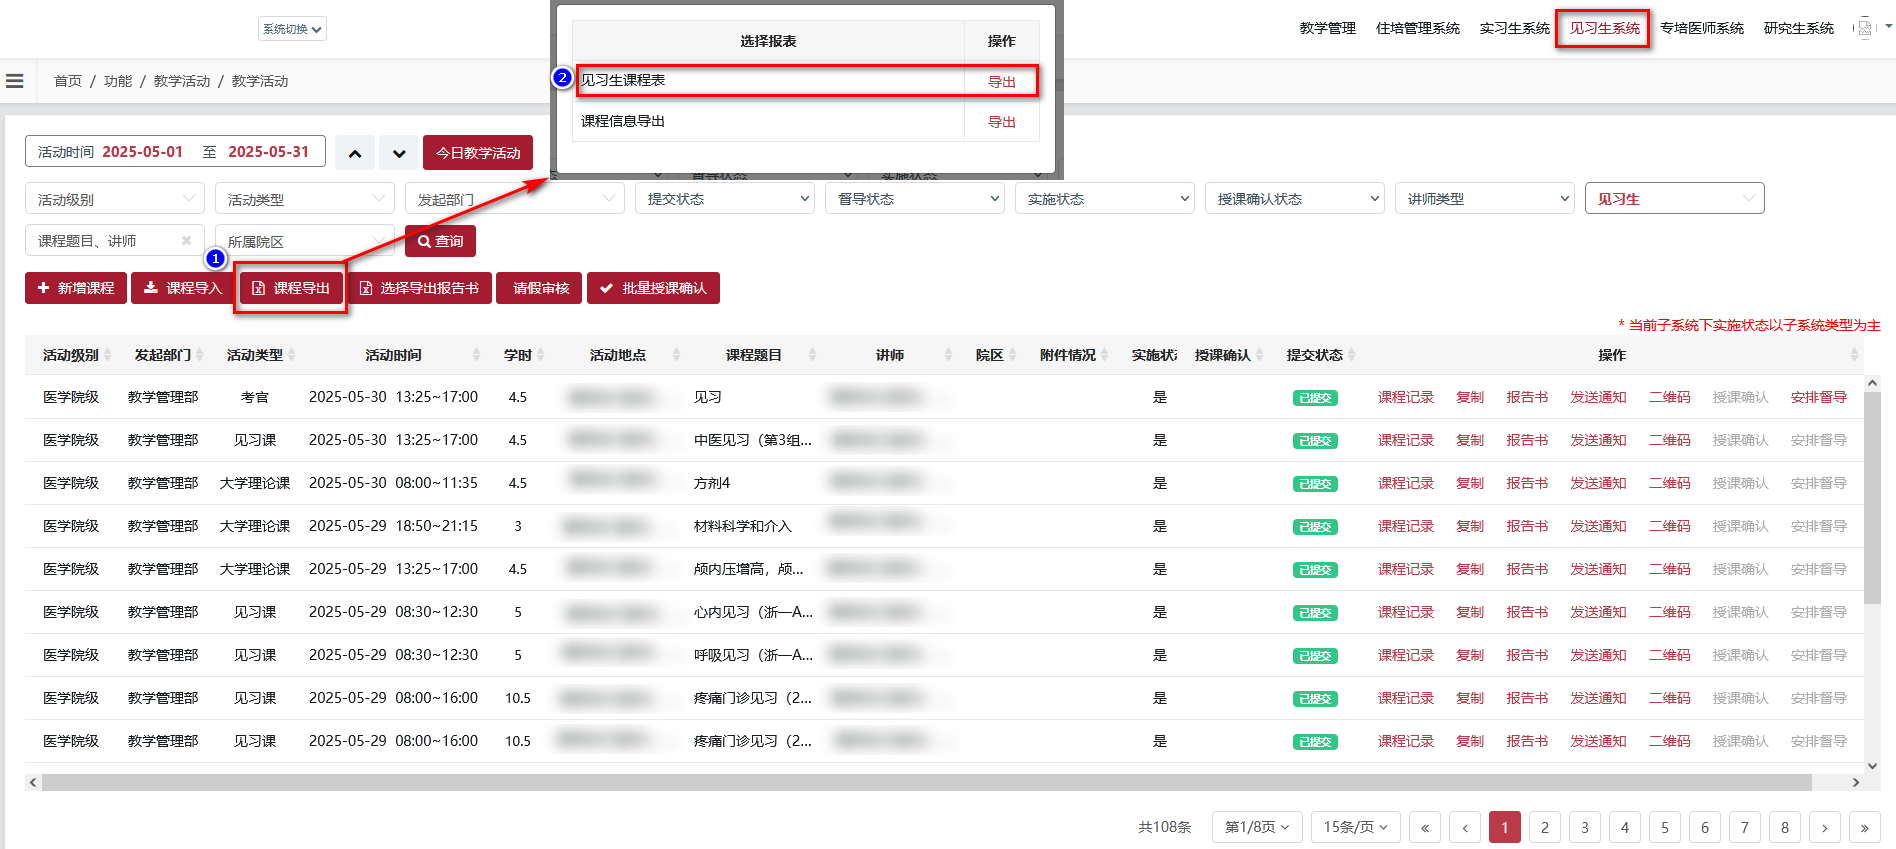
Task: Click the 课程导出 export button
Action: coord(291,288)
